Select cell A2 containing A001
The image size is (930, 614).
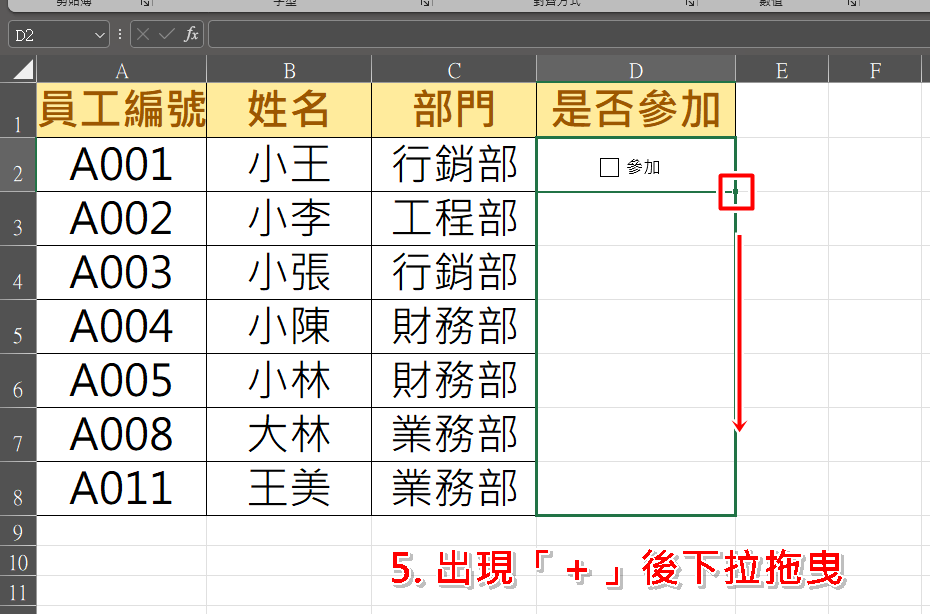[x=121, y=165]
